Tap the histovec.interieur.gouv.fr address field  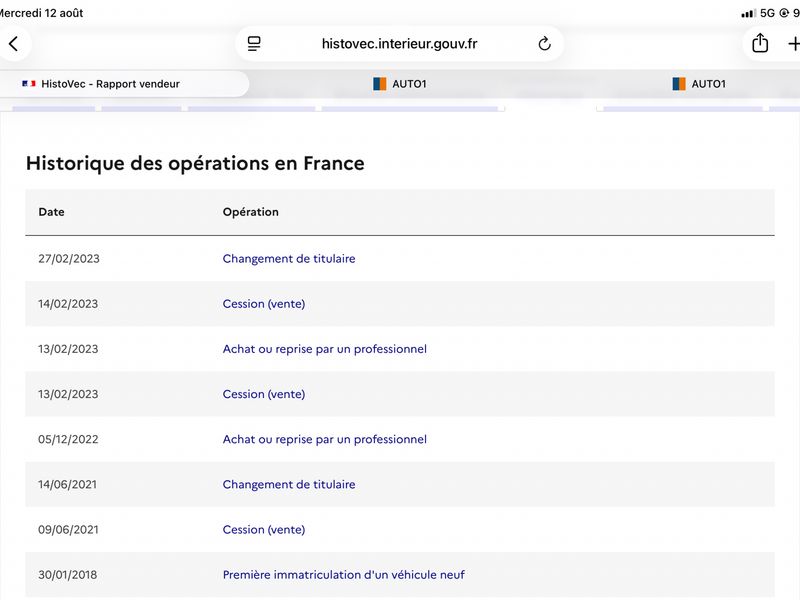click(x=399, y=44)
